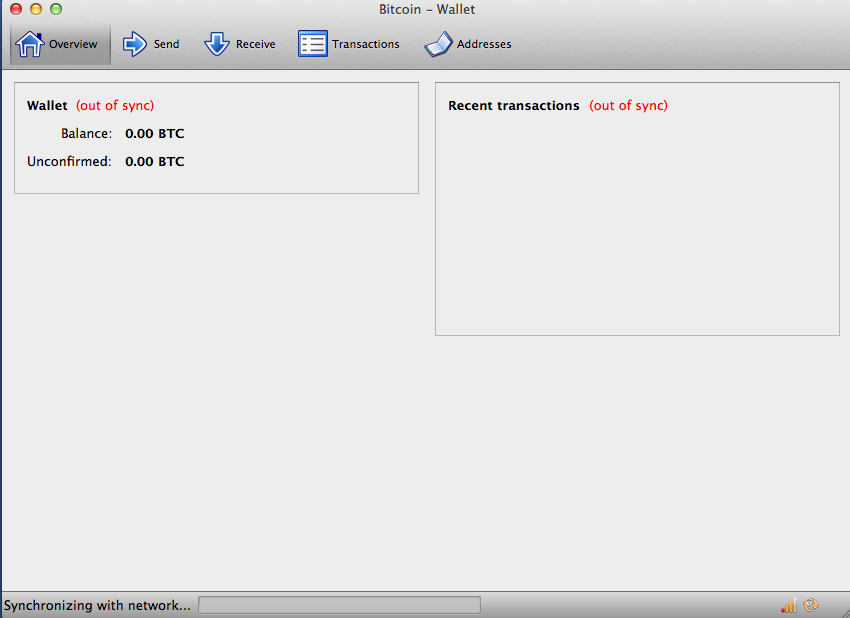Open the Send tab label
This screenshot has height=618, width=850.
pyautogui.click(x=166, y=44)
